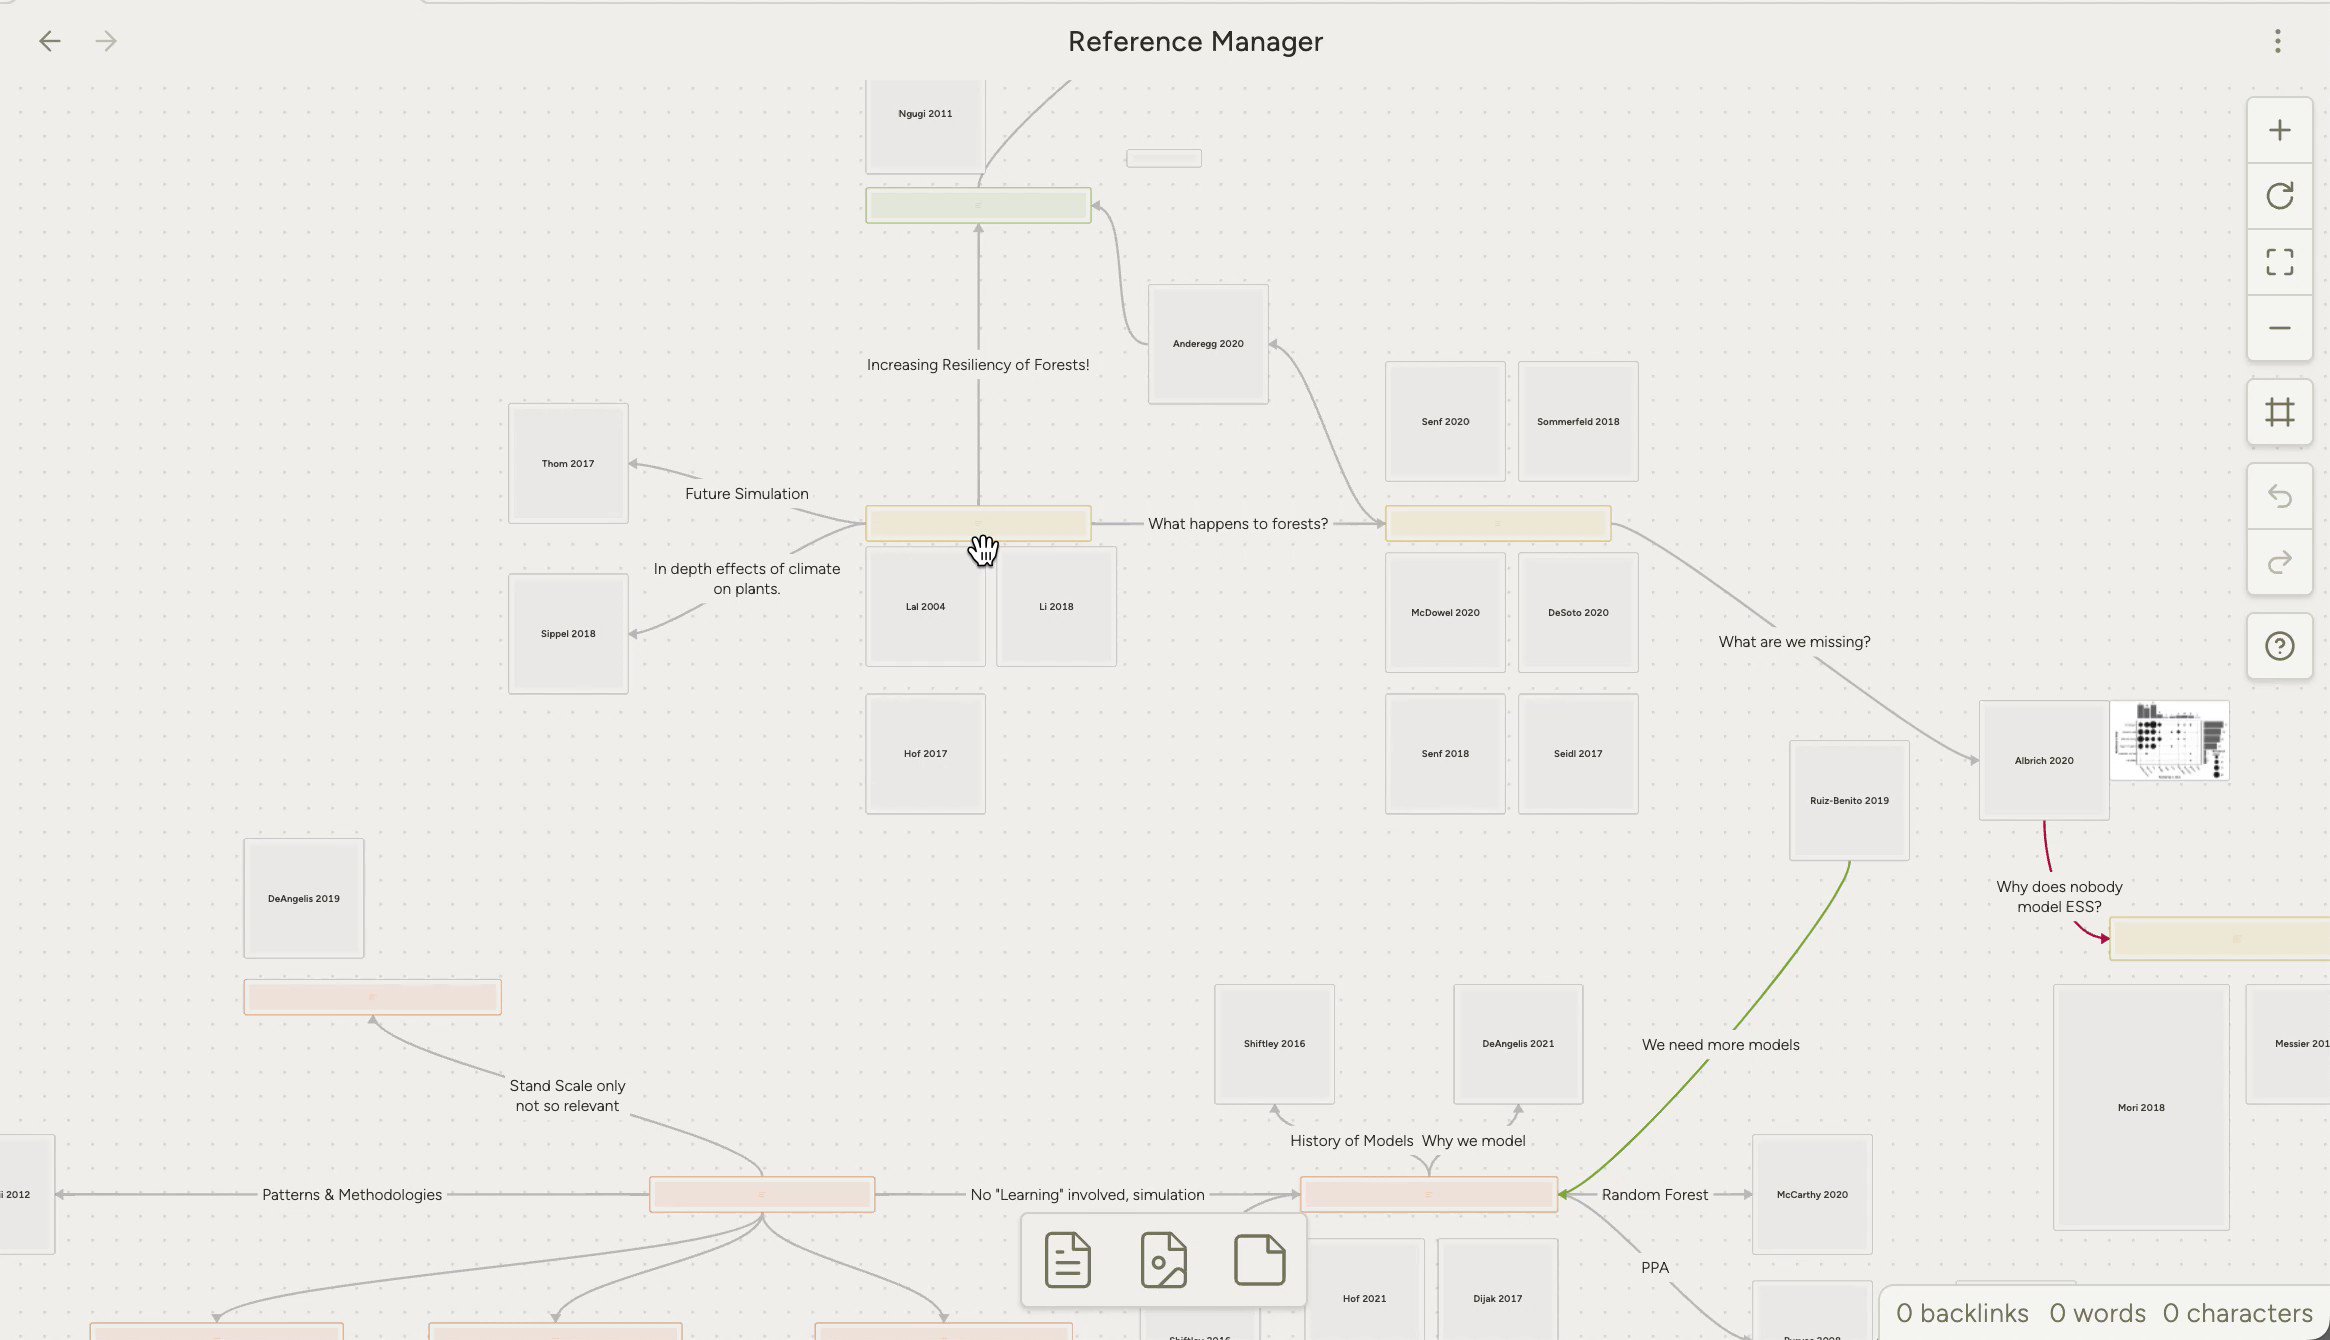Select the McDowel 2020 card

pyautogui.click(x=1445, y=613)
